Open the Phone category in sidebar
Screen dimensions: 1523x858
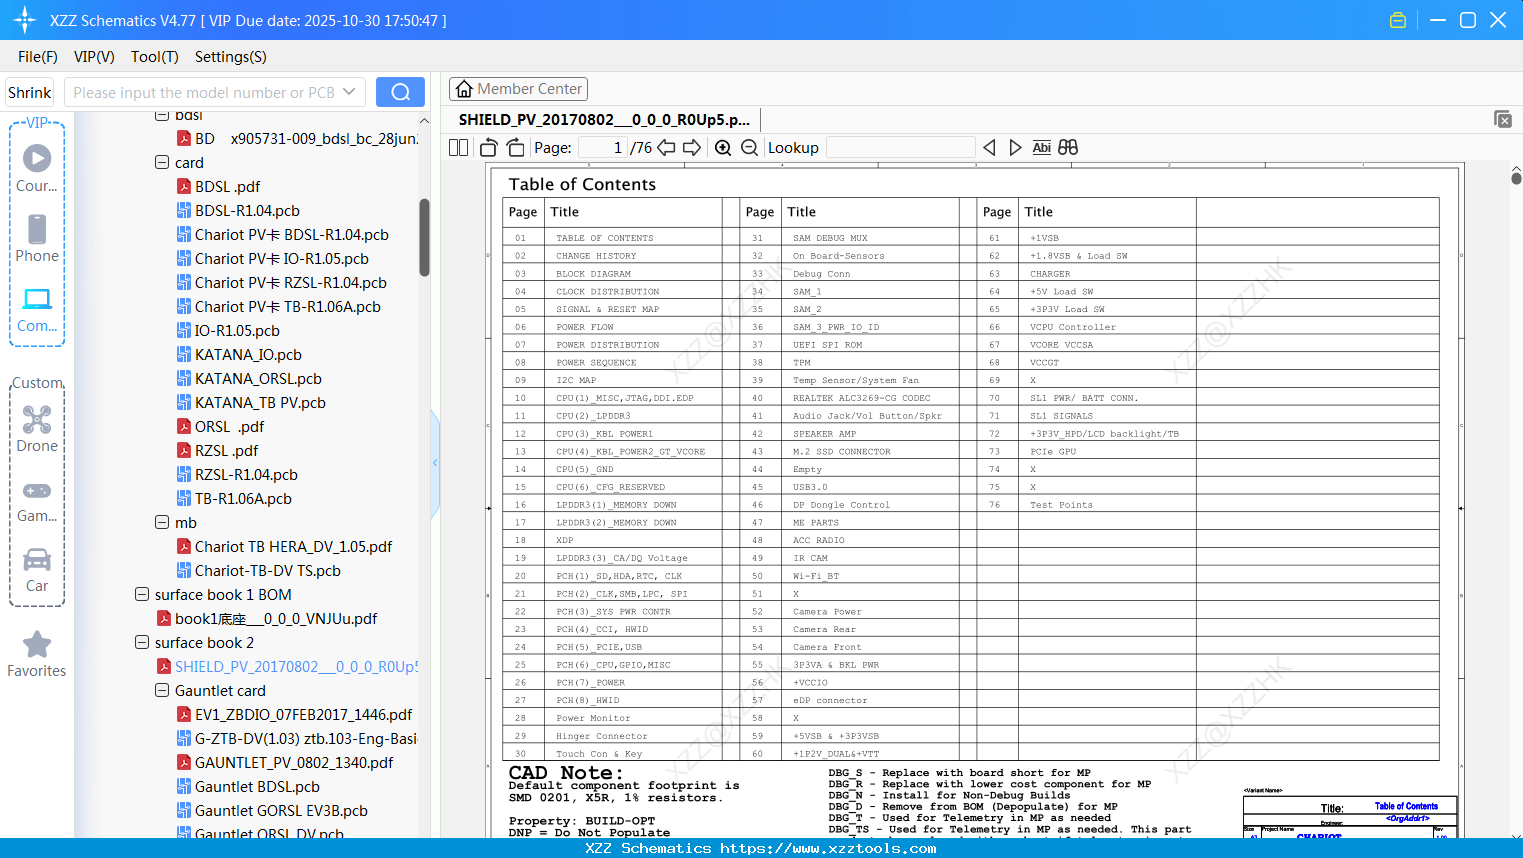(x=37, y=238)
